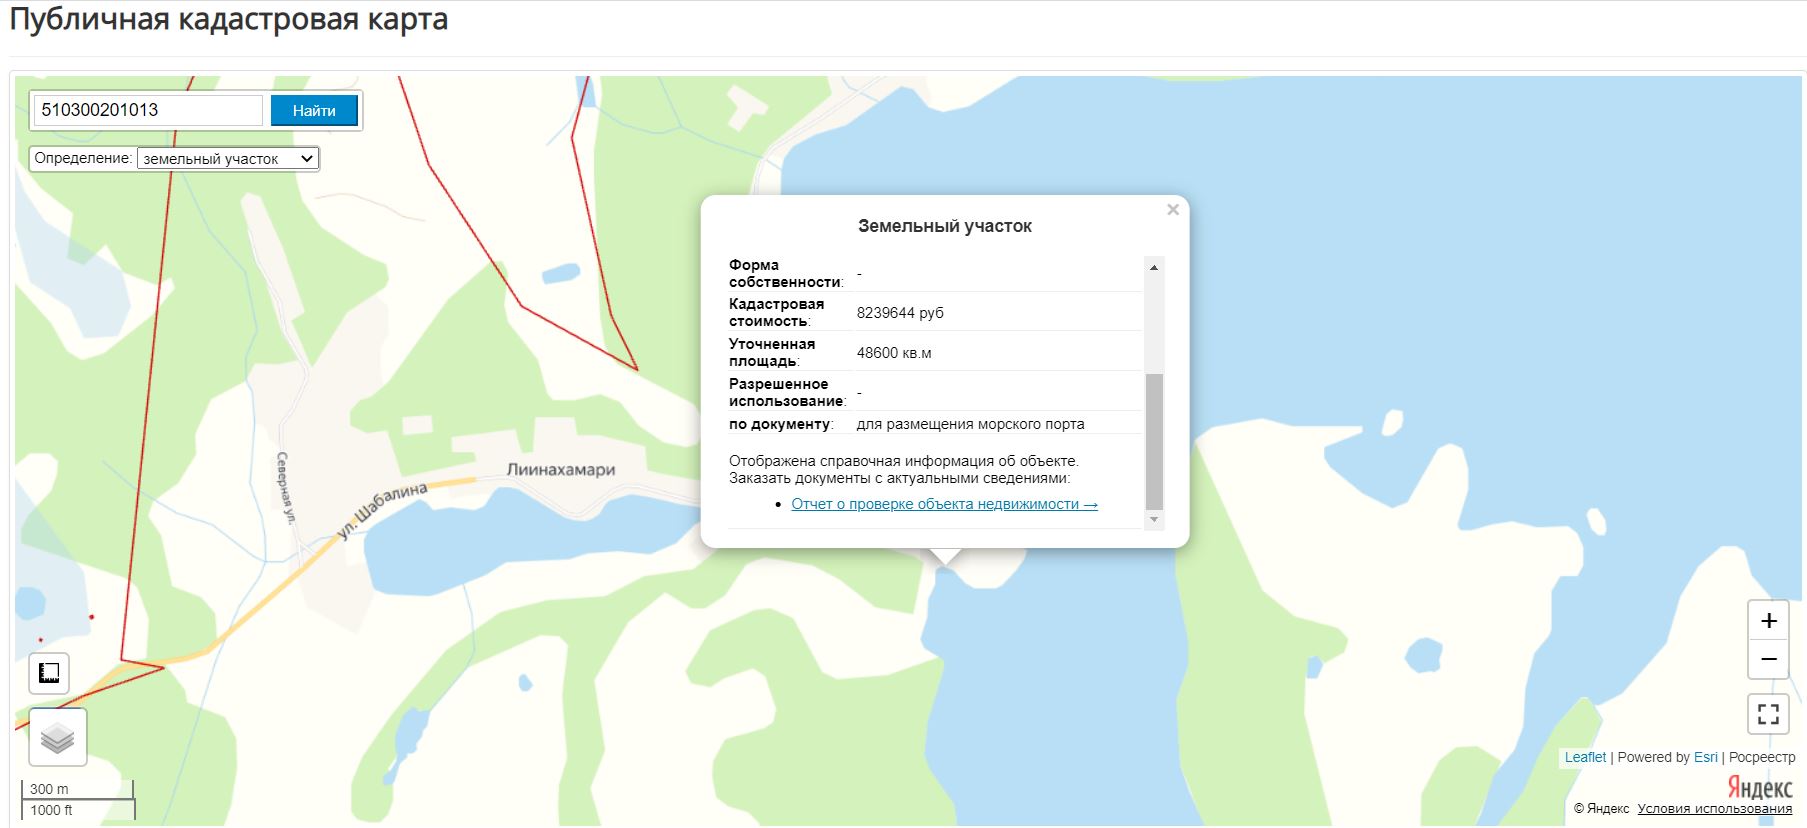Click the cadastral number search field
1807x828 pixels.
tap(148, 110)
